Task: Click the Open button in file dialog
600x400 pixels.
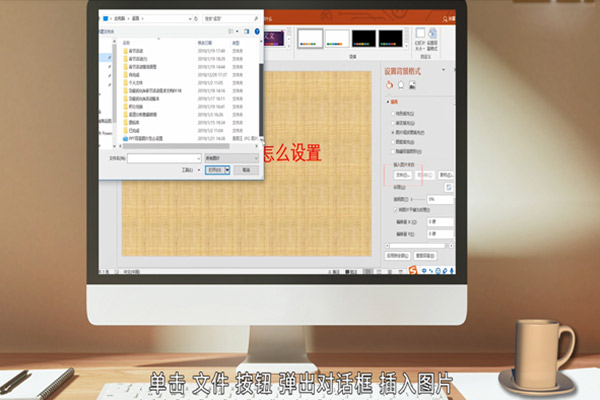Action: [215, 170]
